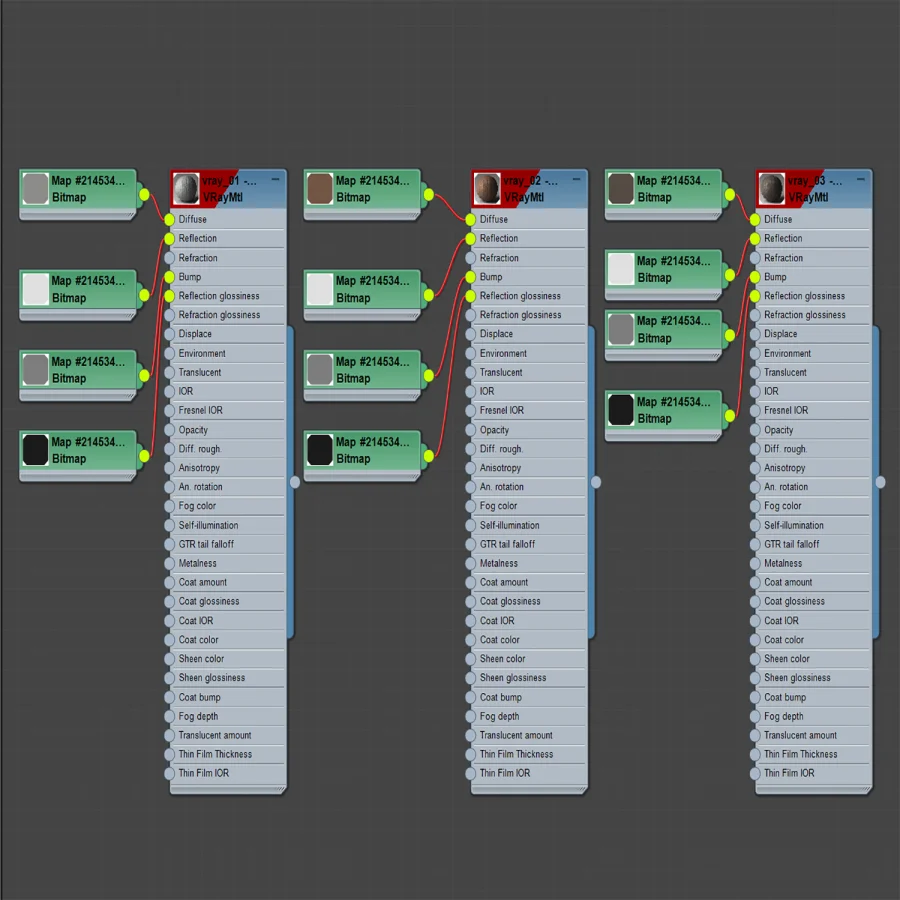Click the output socket of vray_02 node
Image resolution: width=900 pixels, height=900 pixels.
(596, 482)
